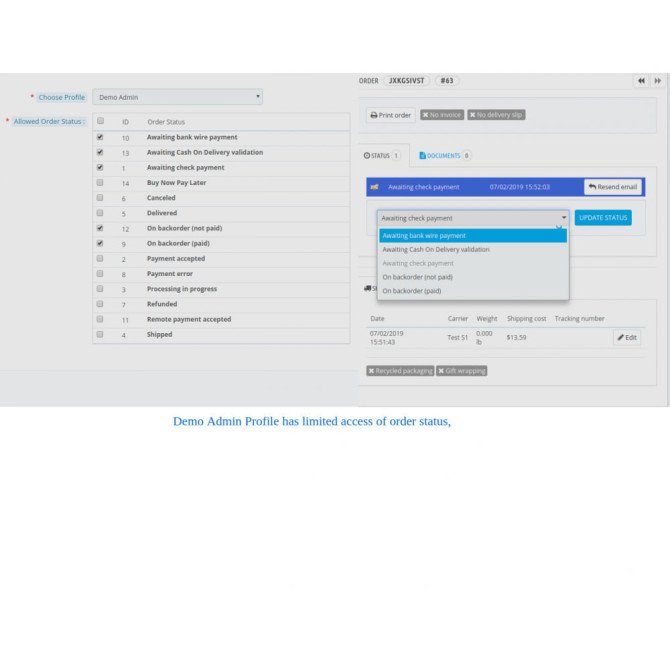The image size is (670, 670).
Task: Click the Order Status column header
Action: 166,122
